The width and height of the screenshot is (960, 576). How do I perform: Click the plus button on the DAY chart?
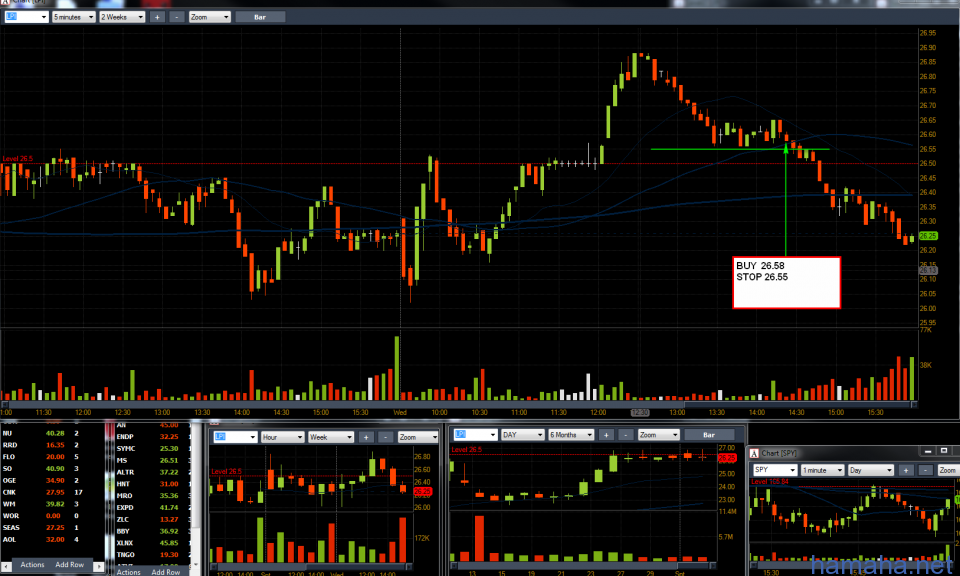(x=606, y=435)
